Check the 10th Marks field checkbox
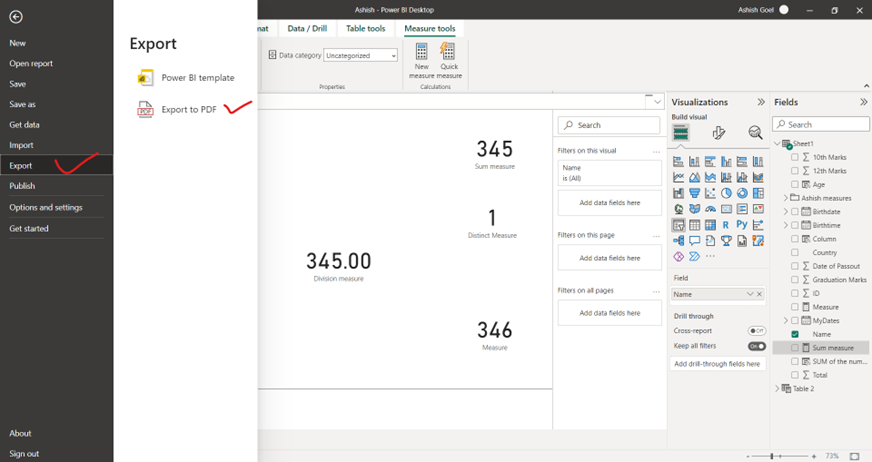Screen dimensions: 872x462 coord(795,157)
